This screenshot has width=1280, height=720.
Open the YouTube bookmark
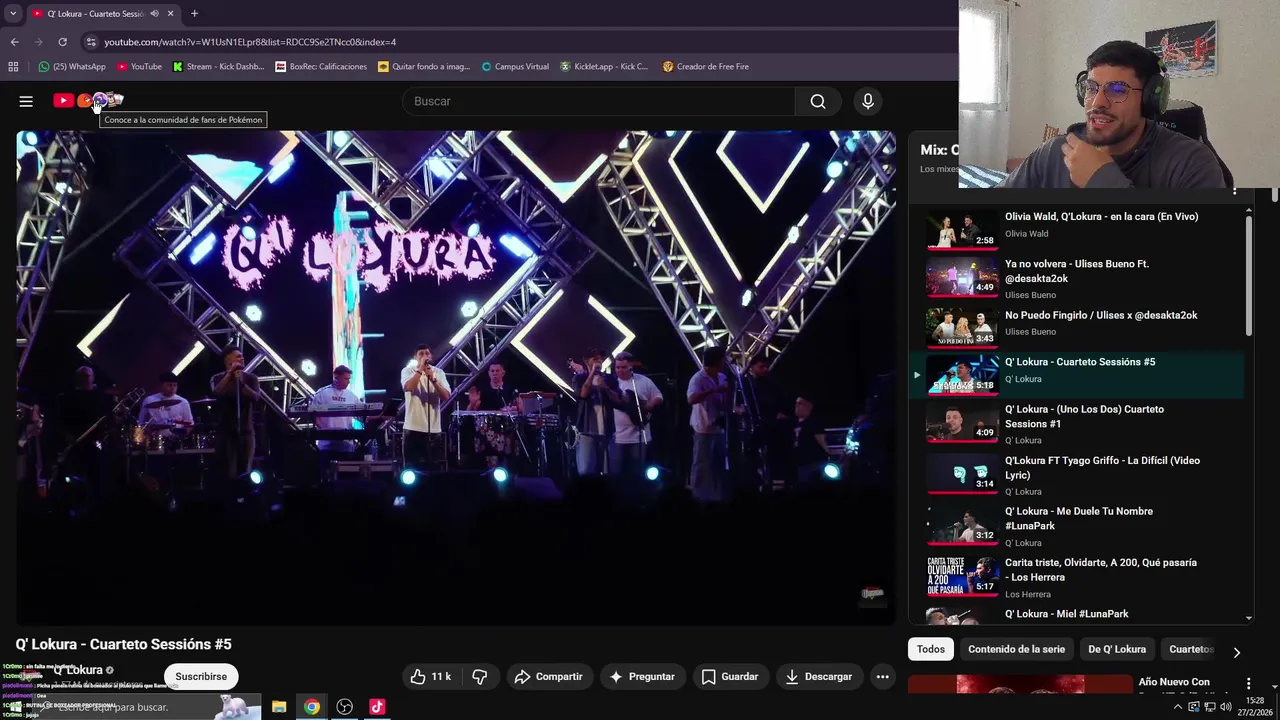coord(139,66)
